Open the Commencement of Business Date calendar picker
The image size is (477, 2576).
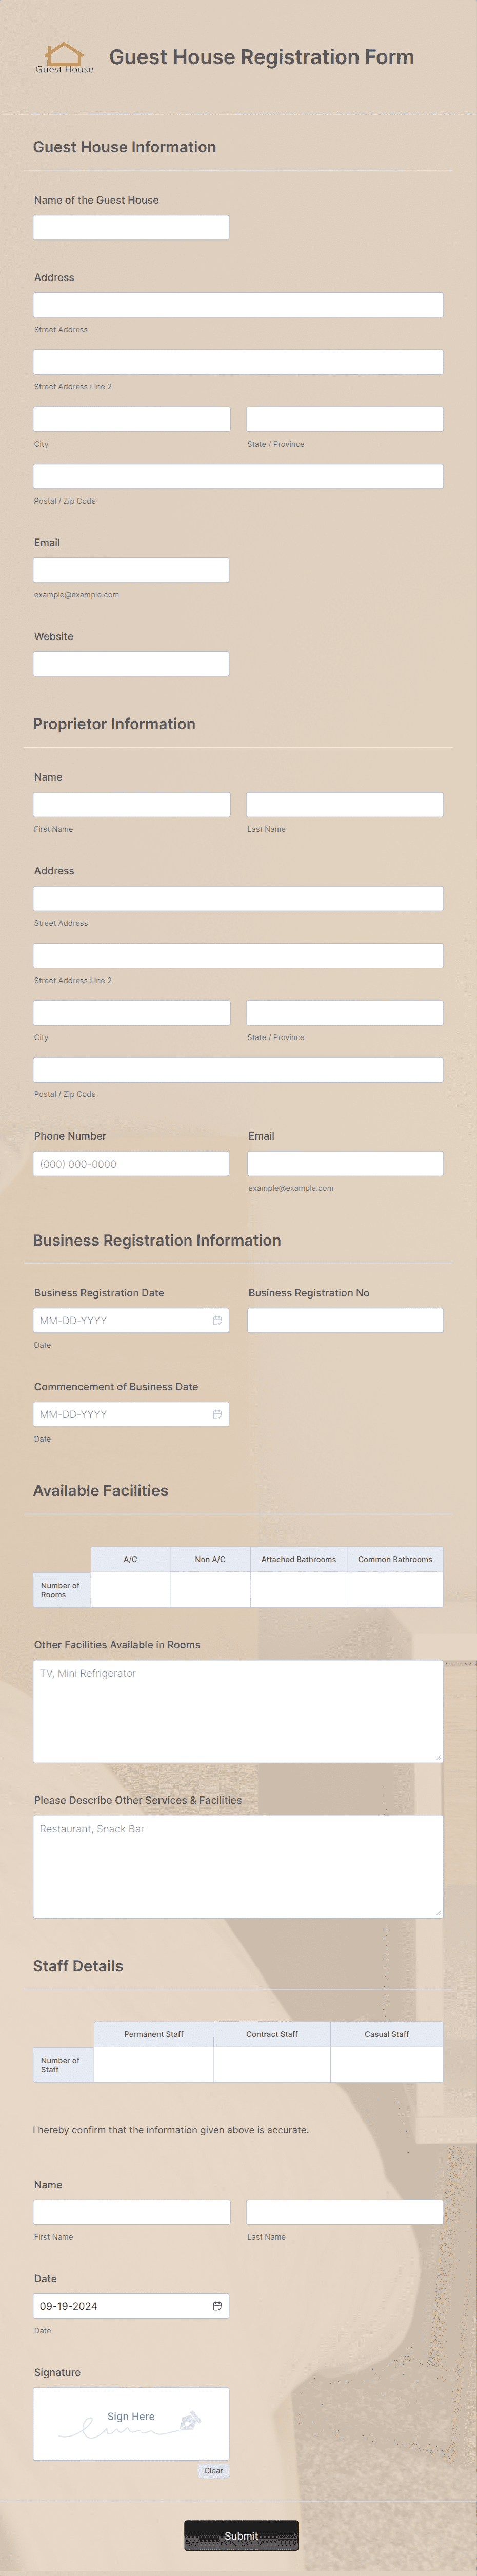(218, 1414)
